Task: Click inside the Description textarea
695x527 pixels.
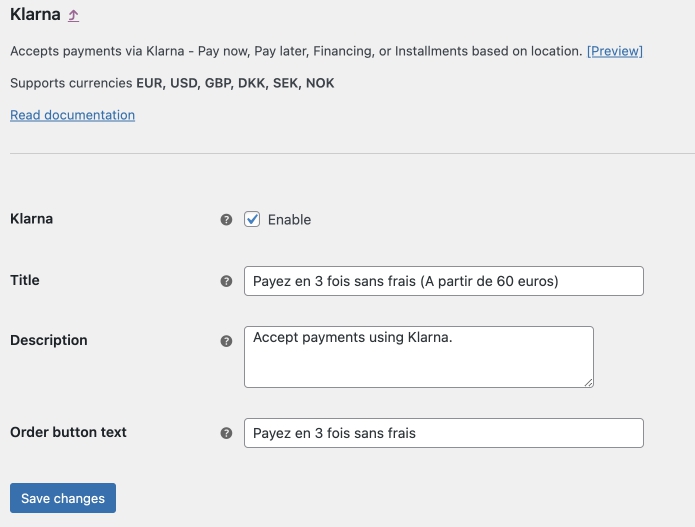Action: click(x=419, y=357)
